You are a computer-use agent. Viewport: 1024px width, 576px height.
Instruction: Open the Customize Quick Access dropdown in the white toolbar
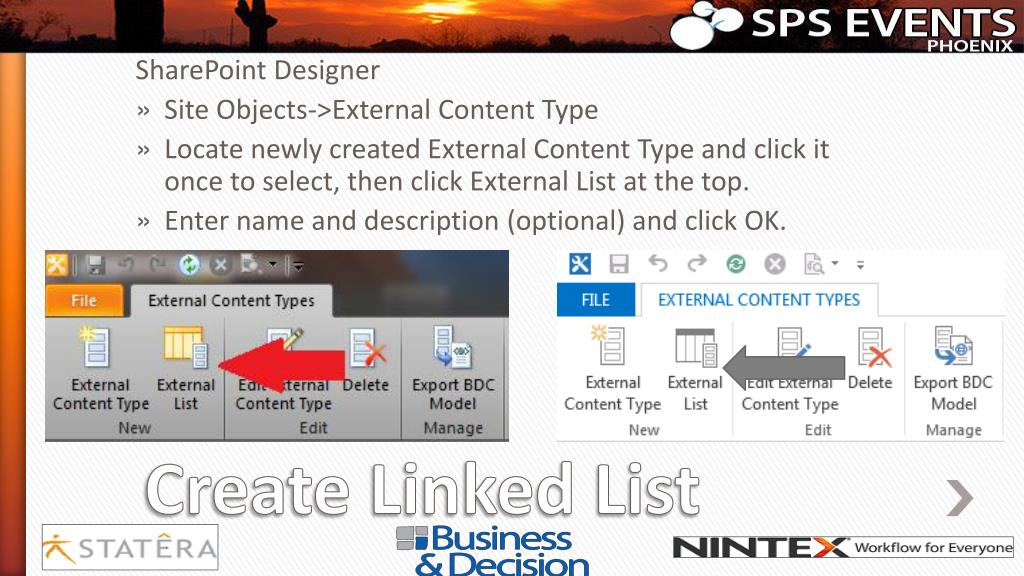pos(861,265)
